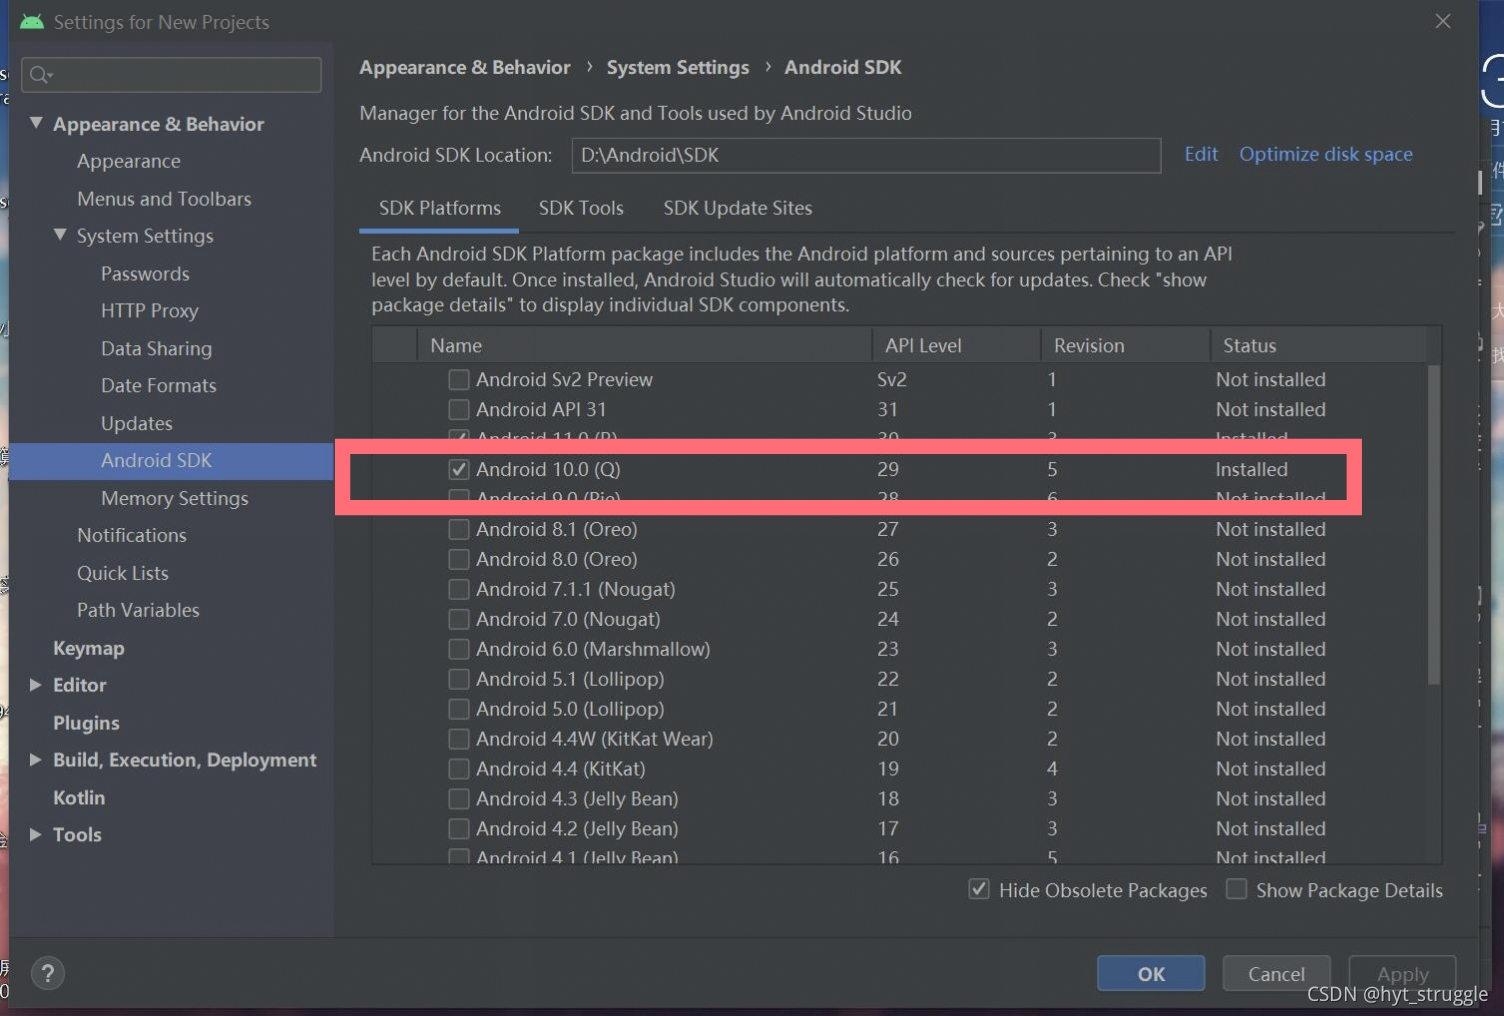Switch to the SDK Platforms tab
This screenshot has width=1504, height=1016.
click(439, 208)
